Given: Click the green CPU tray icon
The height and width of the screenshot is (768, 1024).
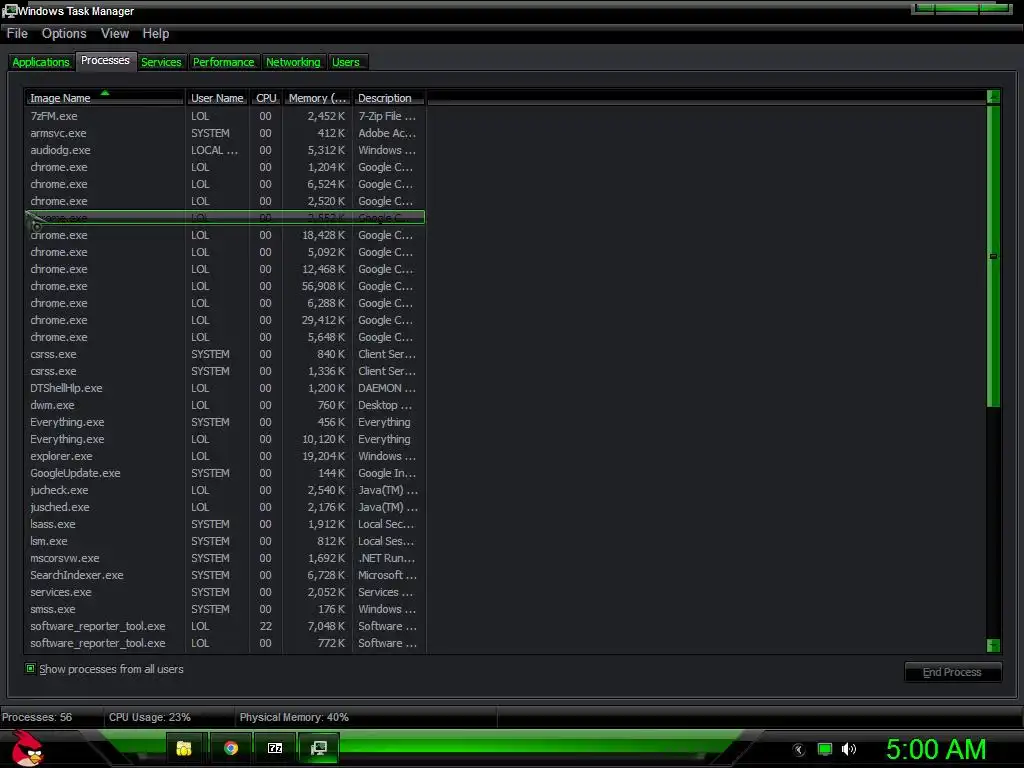Looking at the screenshot, I should (x=825, y=749).
